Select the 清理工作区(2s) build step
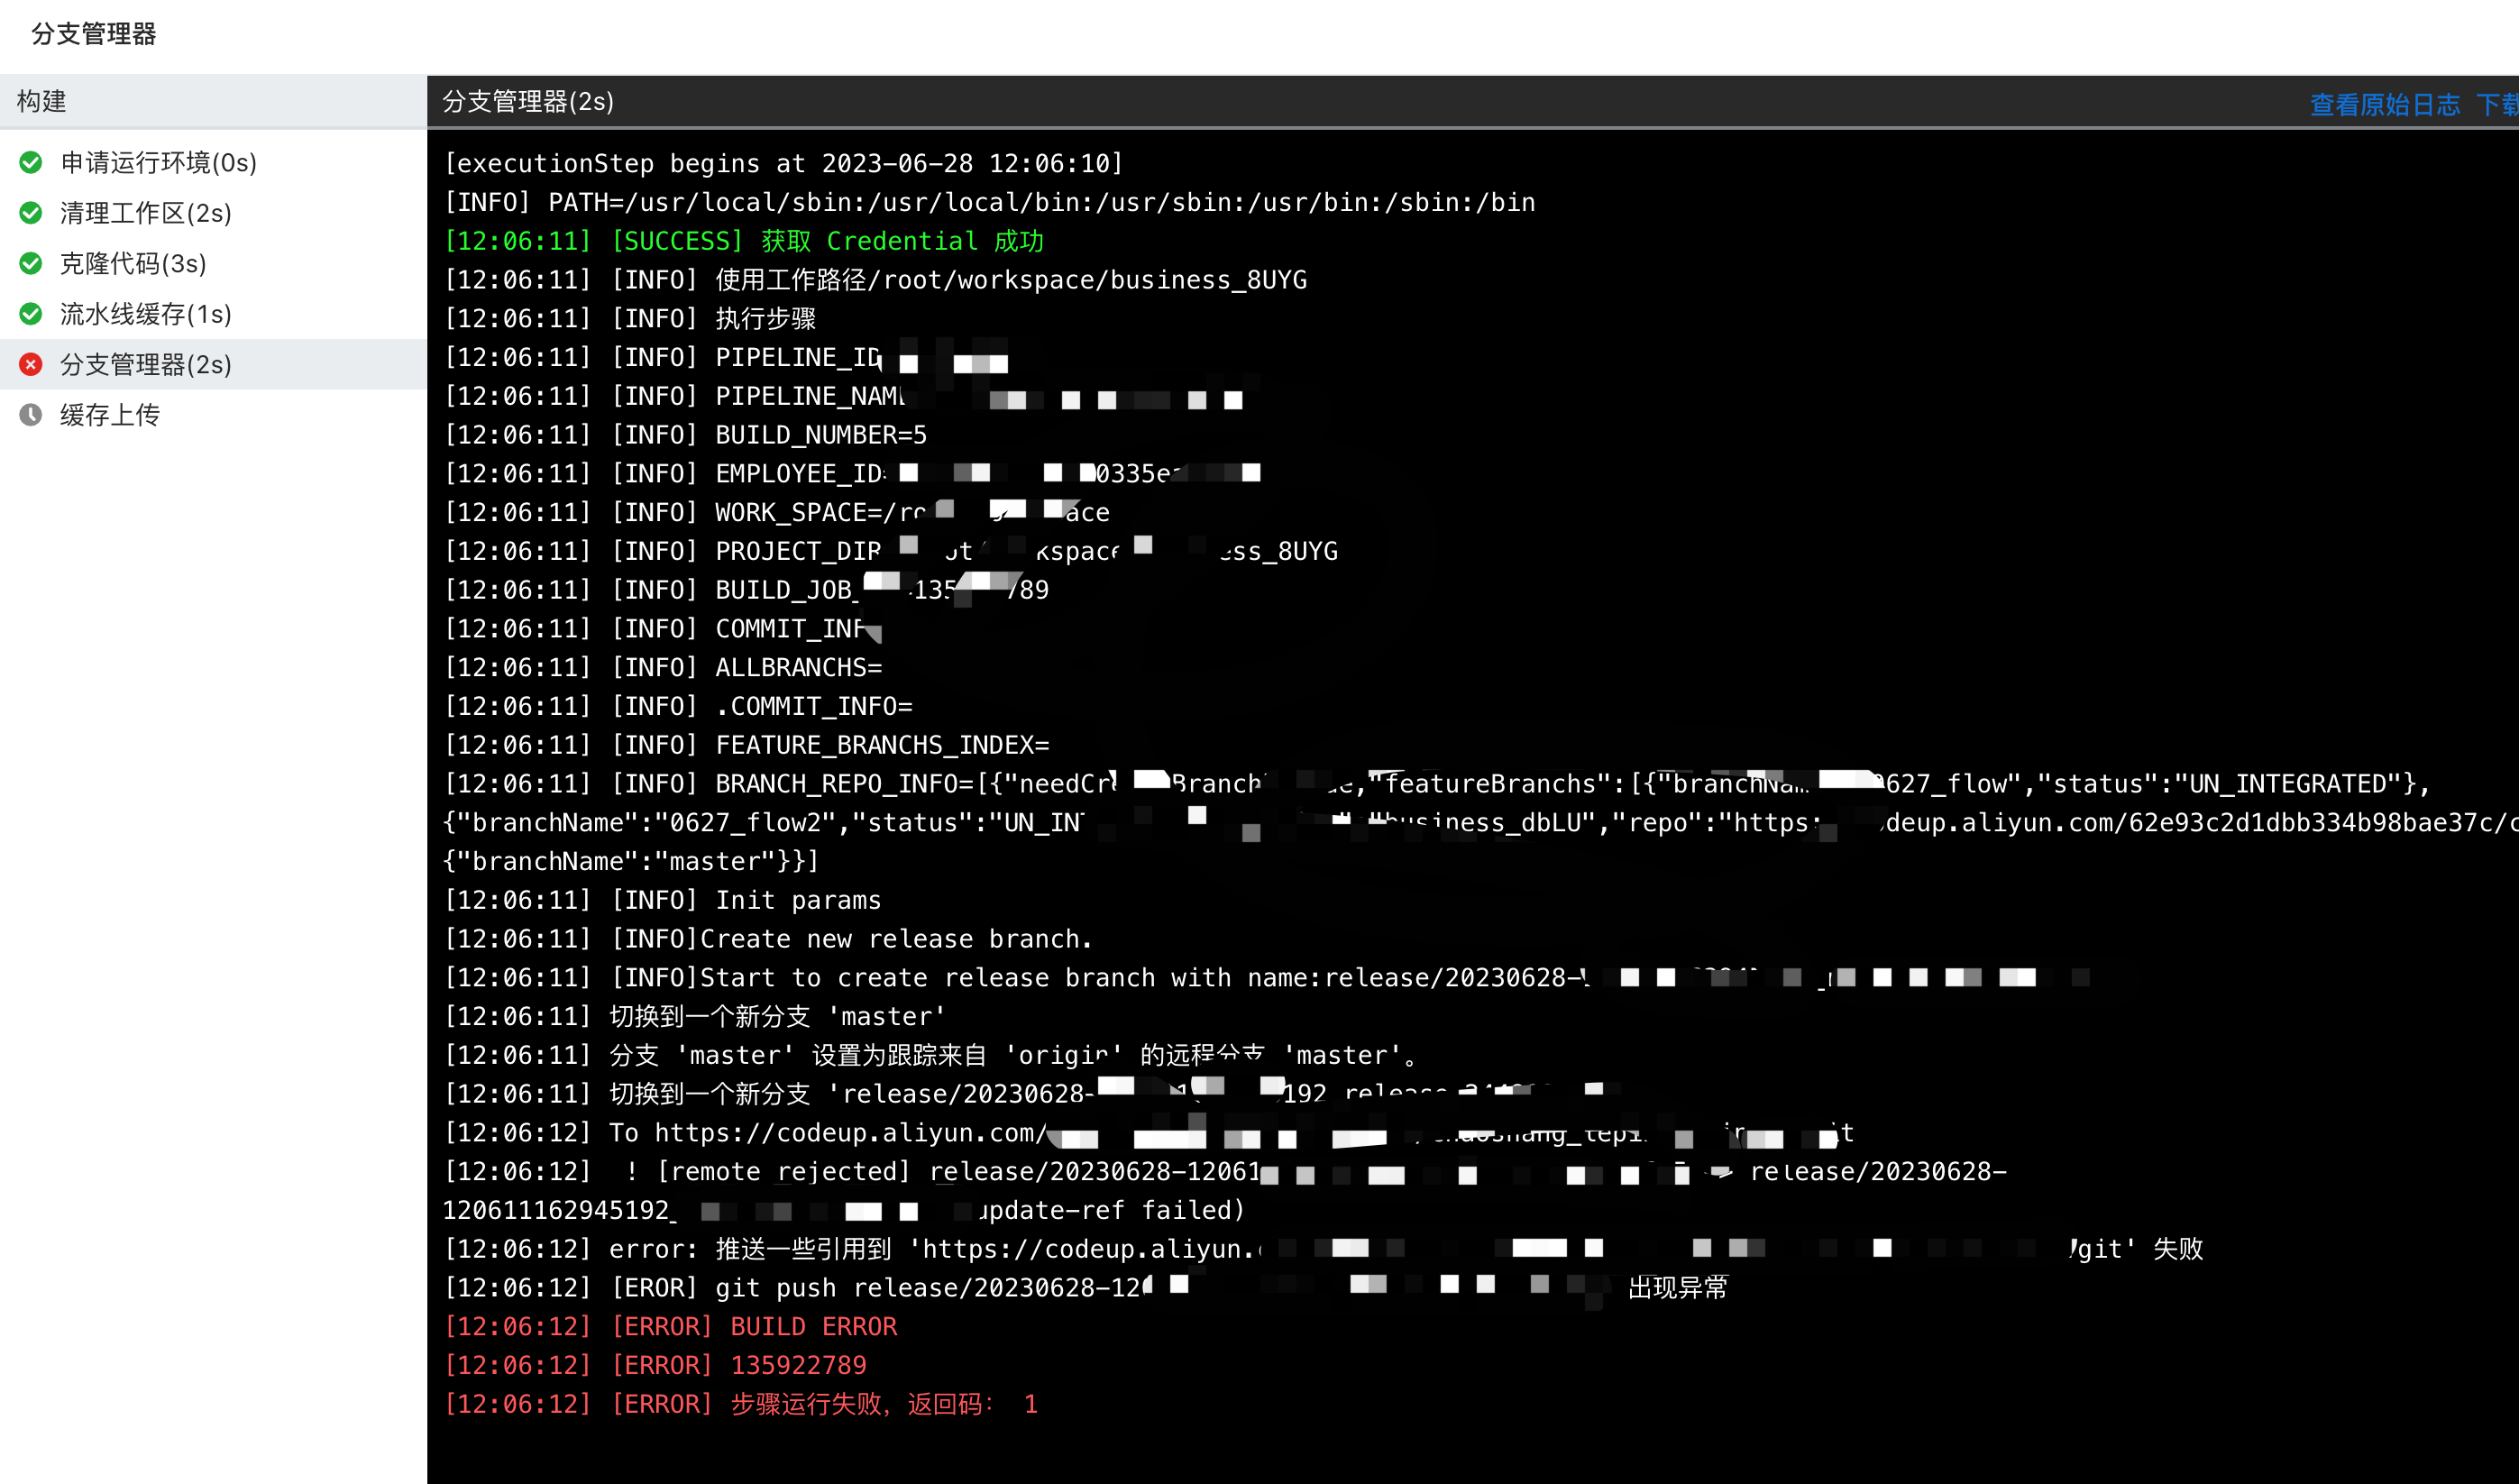Viewport: 2519px width, 1484px height. [x=146, y=213]
